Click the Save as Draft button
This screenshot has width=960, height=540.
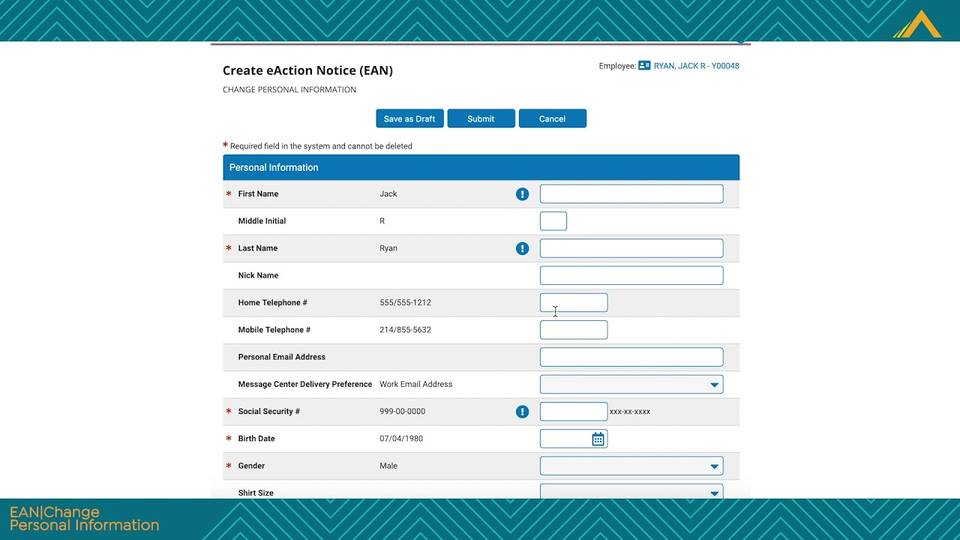[x=409, y=119]
